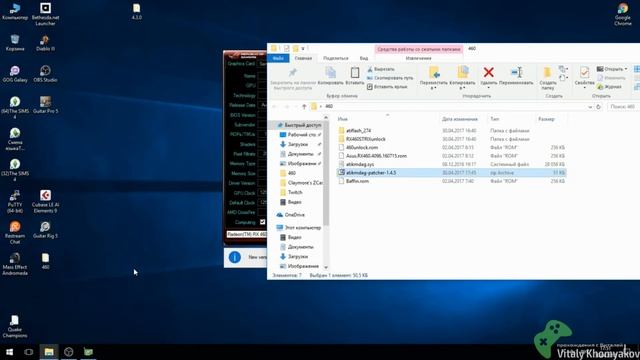Open the dropdown arrow under Удалить
640x360 pixels.
[489, 88]
